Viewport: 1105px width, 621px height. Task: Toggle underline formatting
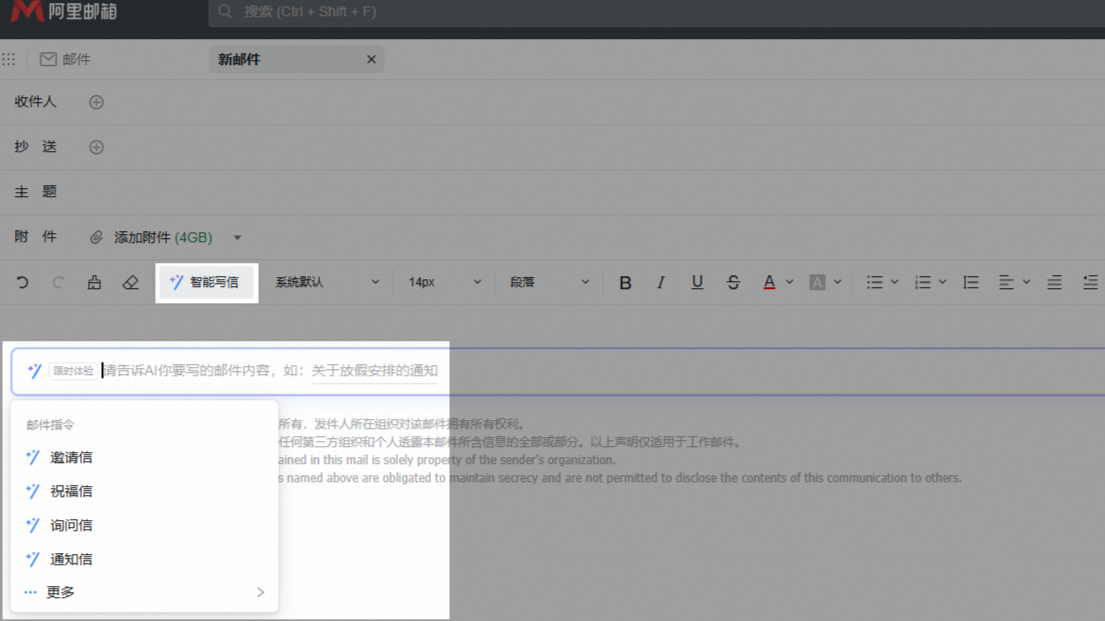click(x=697, y=282)
